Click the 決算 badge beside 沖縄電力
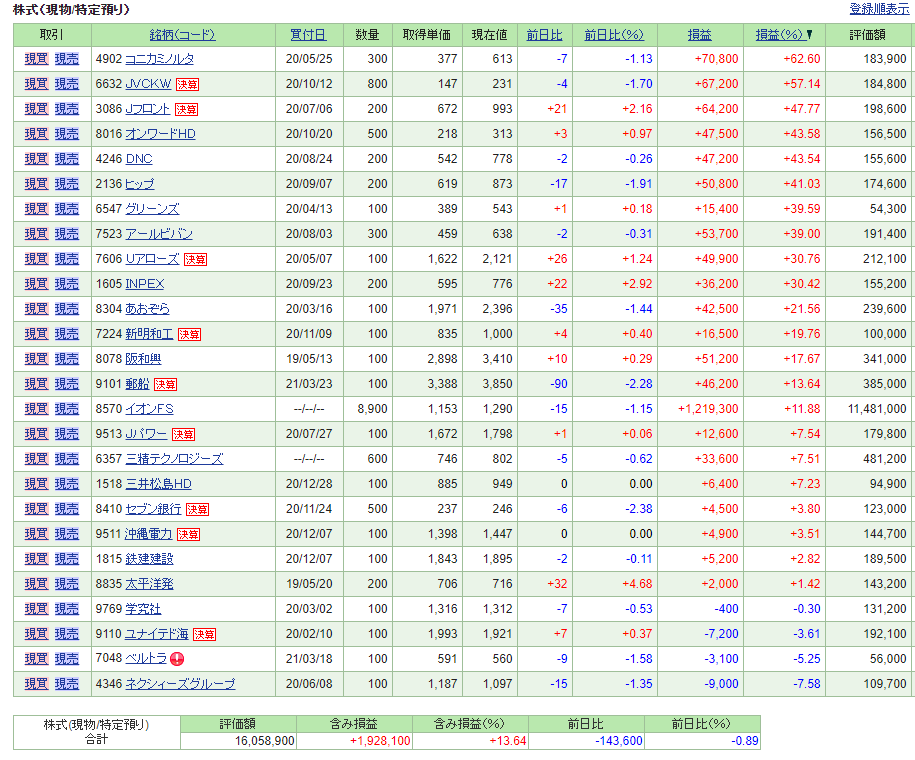The height and width of the screenshot is (760, 915). (x=188, y=535)
